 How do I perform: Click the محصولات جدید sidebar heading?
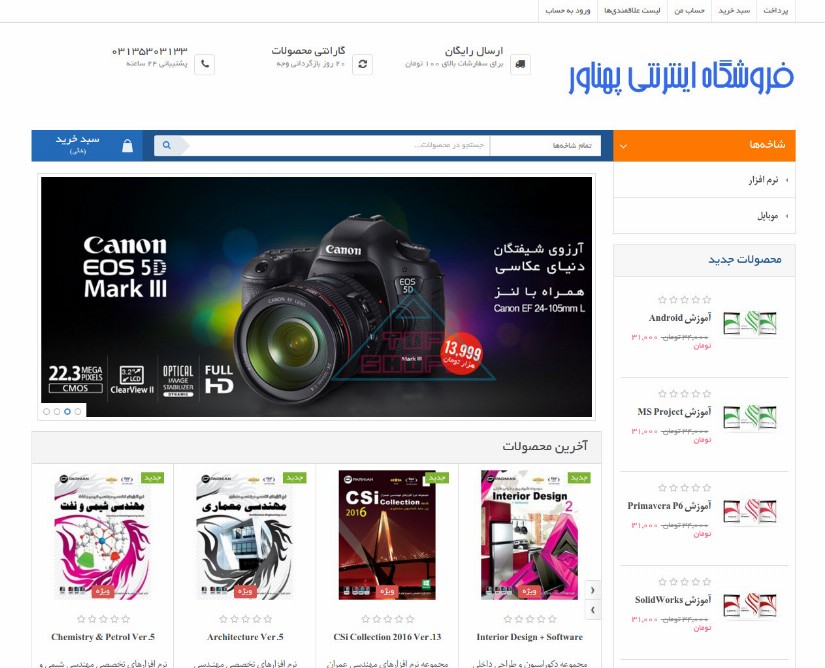click(744, 259)
